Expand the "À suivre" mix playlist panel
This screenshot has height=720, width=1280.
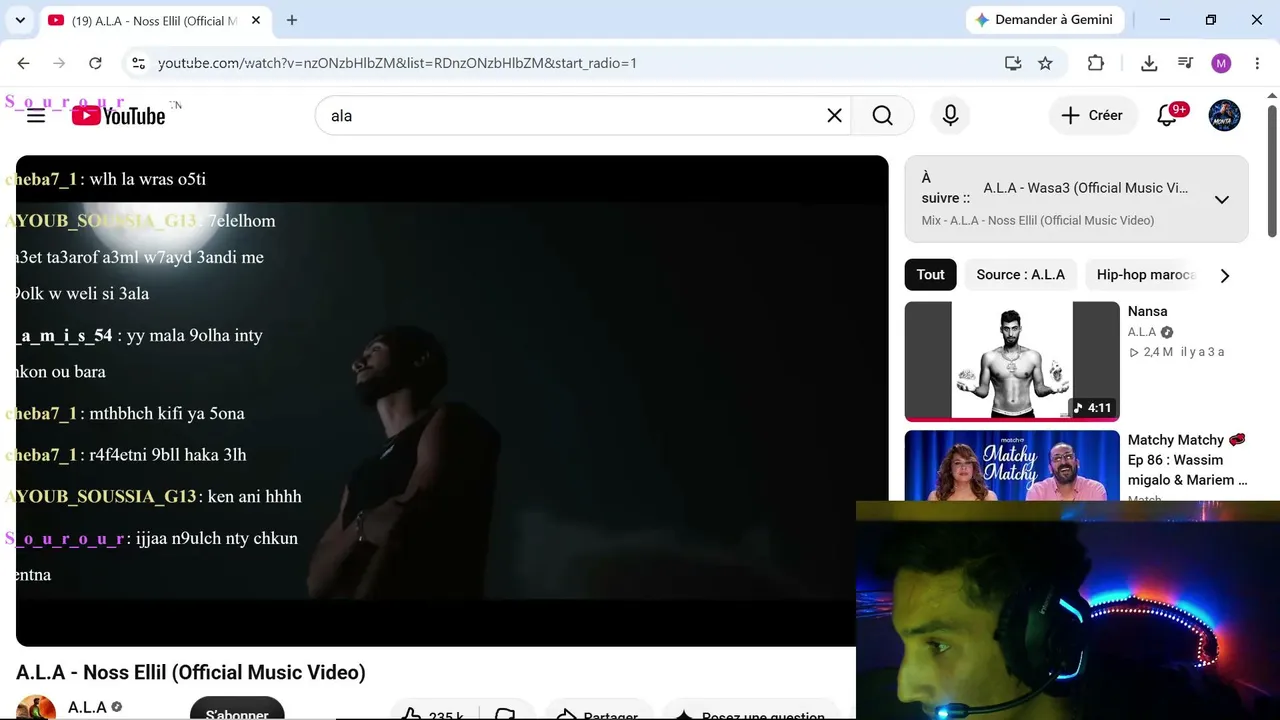click(1221, 199)
